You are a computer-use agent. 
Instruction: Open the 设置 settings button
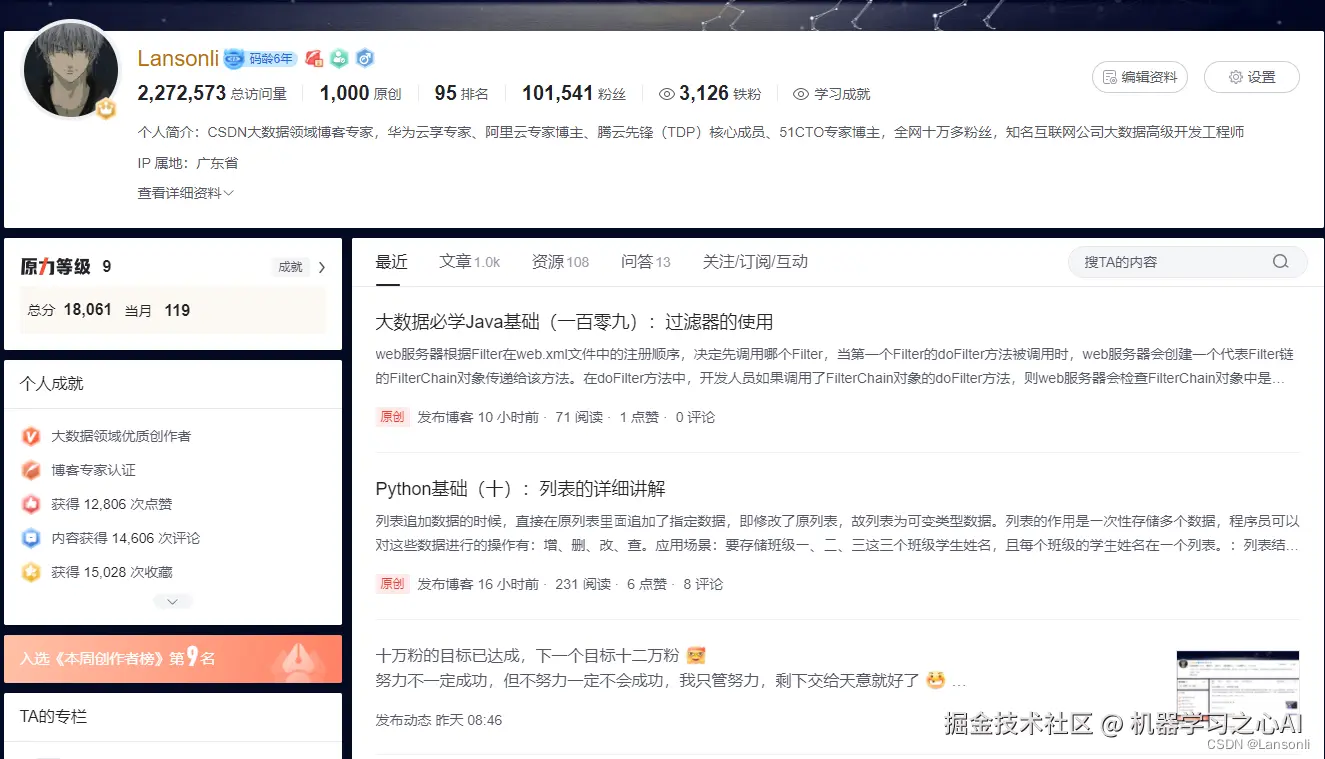[1252, 77]
